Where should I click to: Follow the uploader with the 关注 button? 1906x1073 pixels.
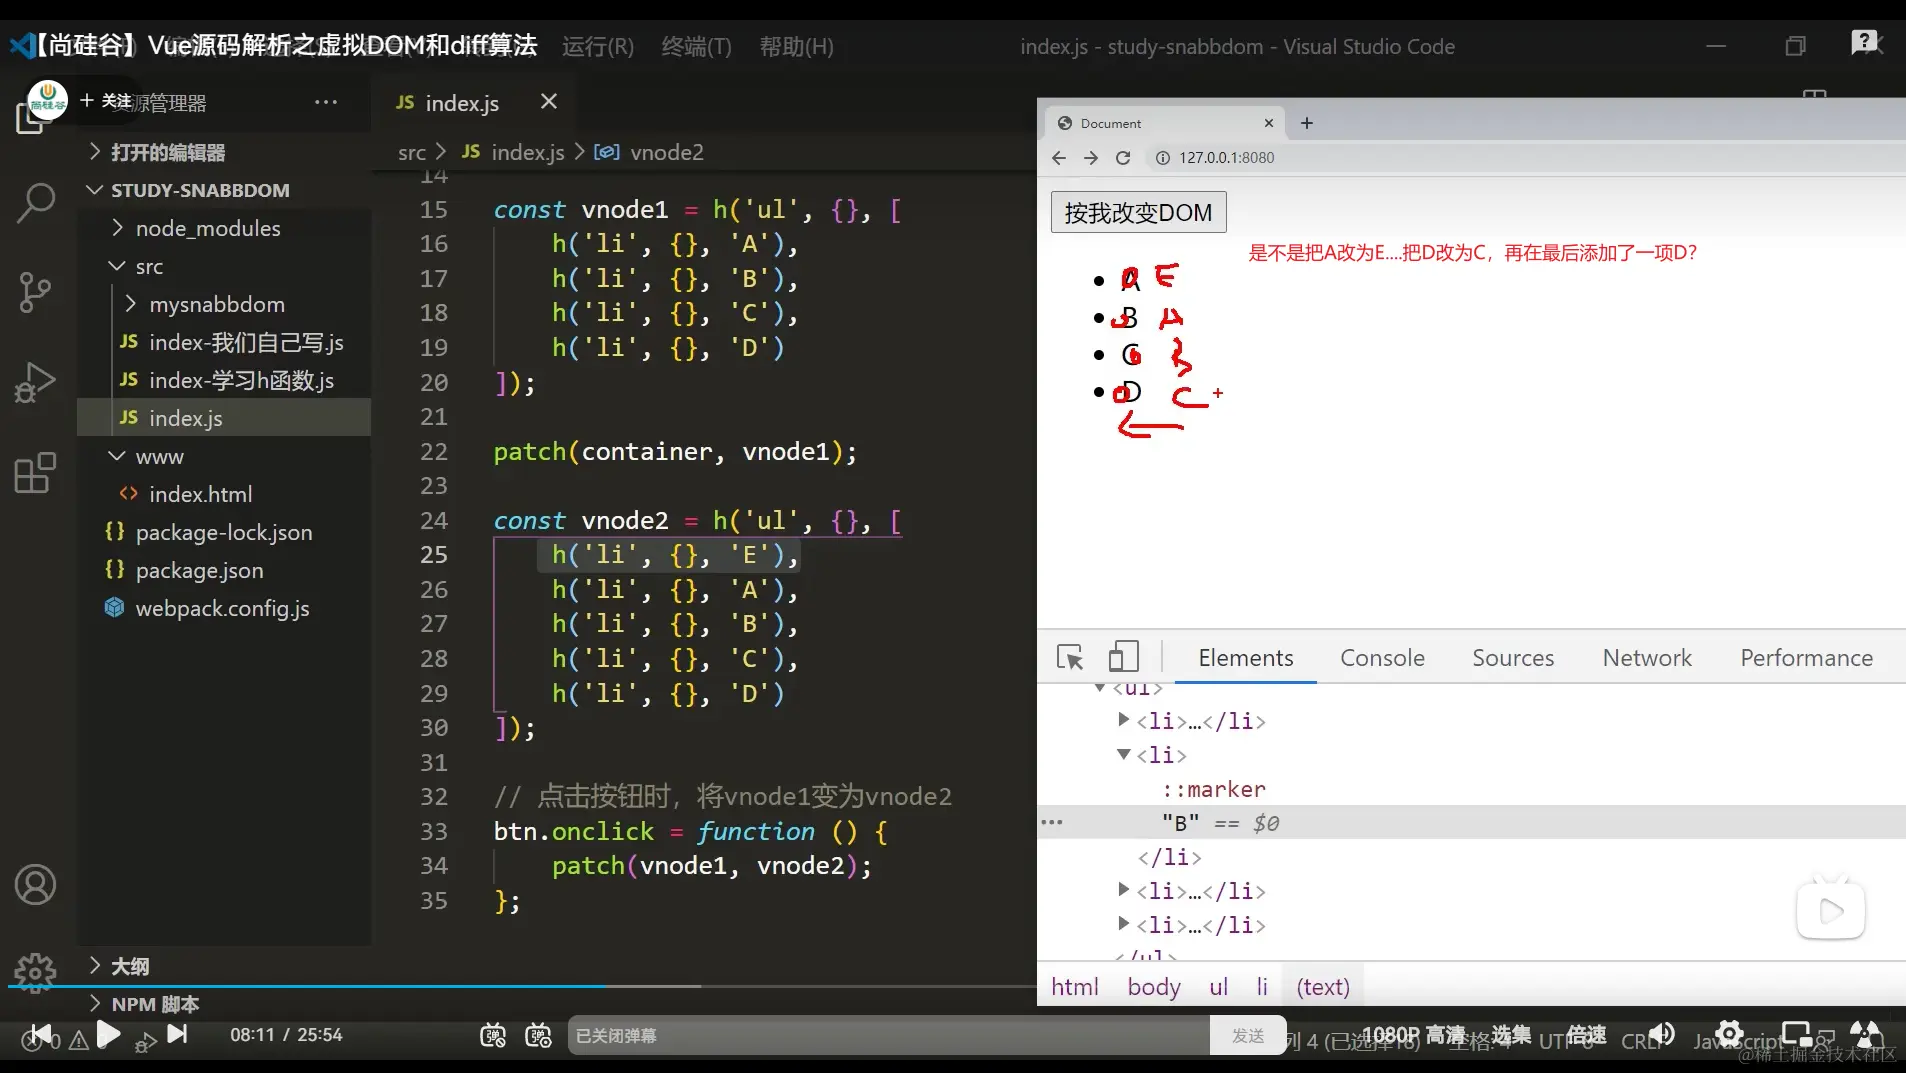(106, 101)
